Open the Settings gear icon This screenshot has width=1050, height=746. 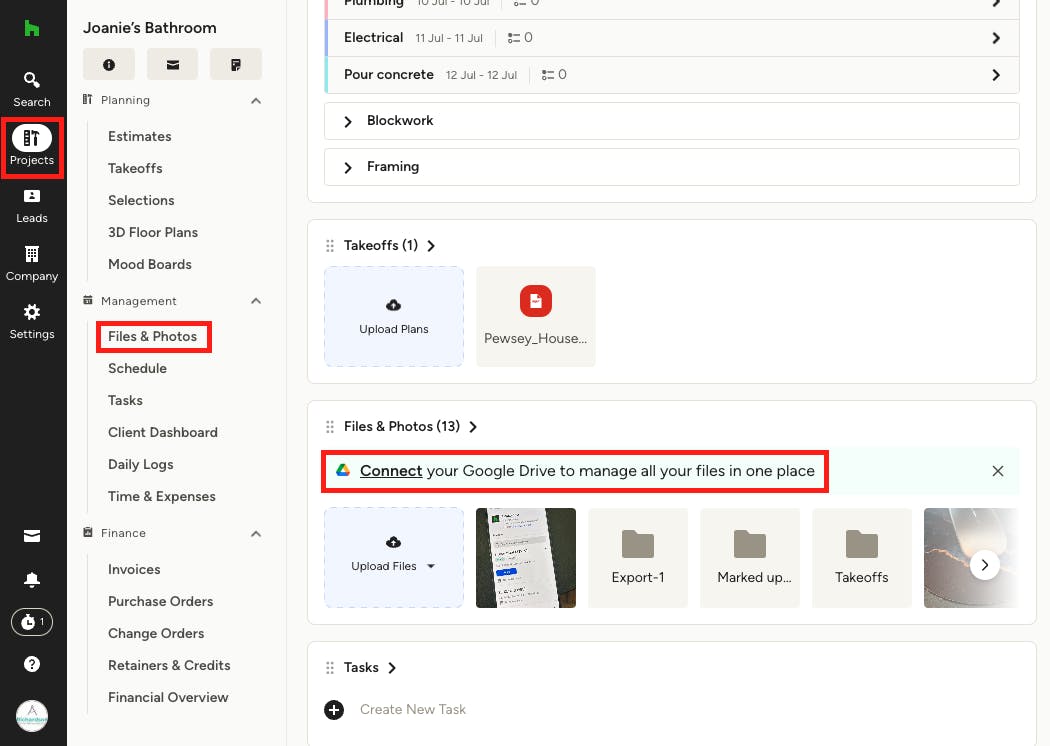point(32,320)
